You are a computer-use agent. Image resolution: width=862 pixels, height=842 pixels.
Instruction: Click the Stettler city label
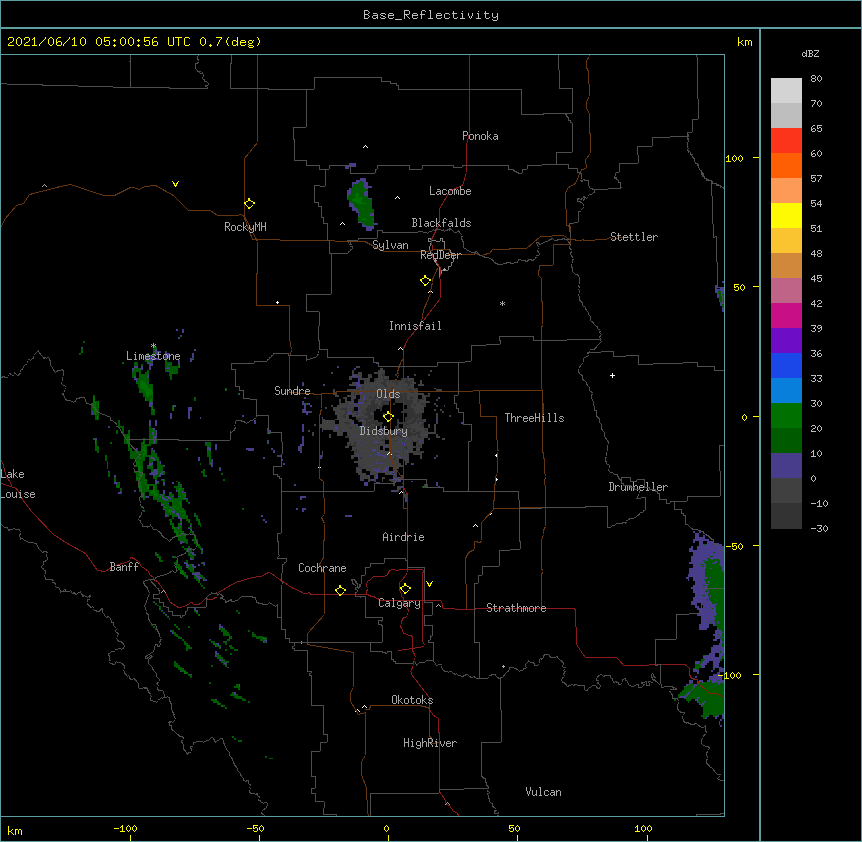[634, 237]
